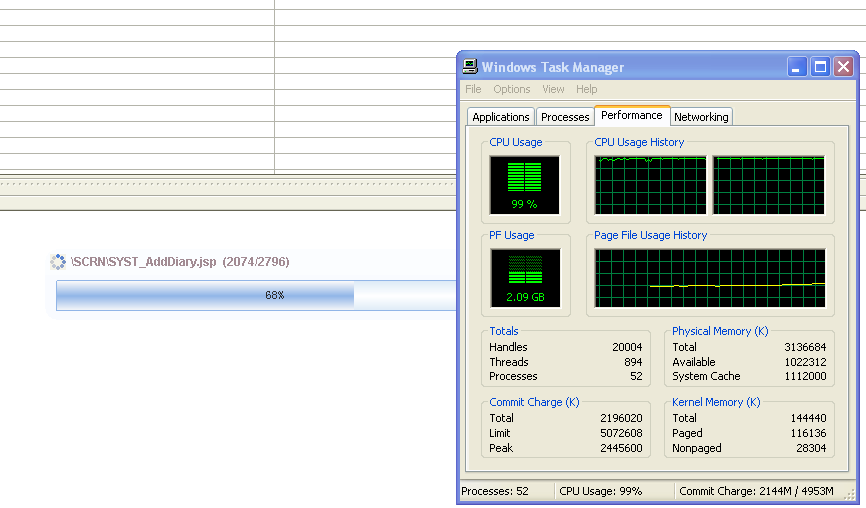Open the File menu
The width and height of the screenshot is (866, 508).
473,89
